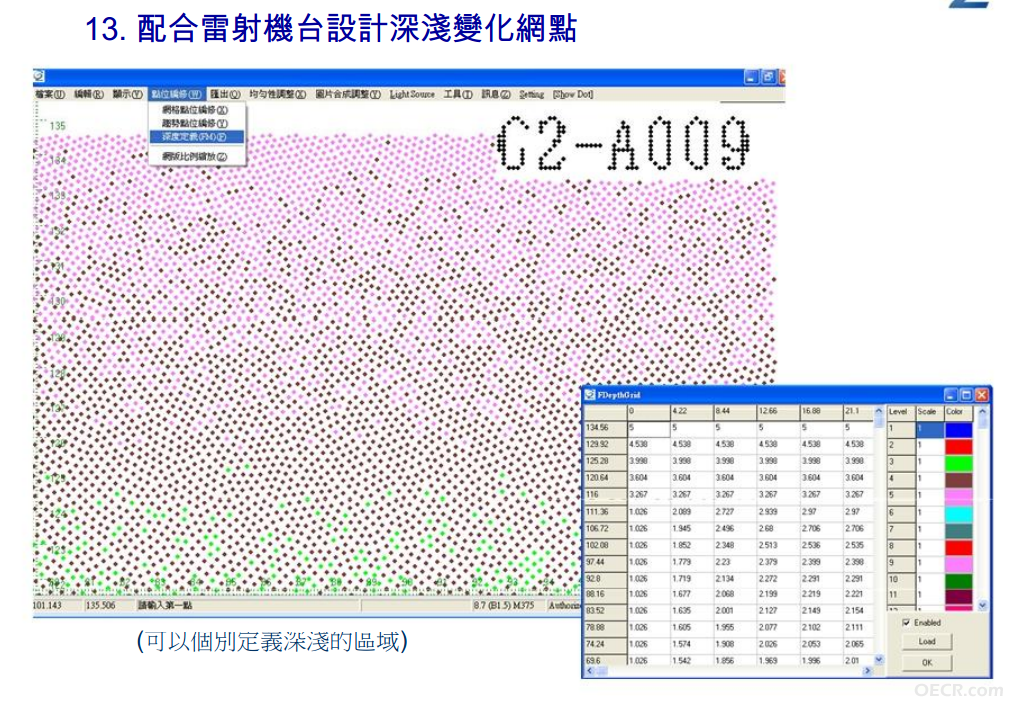
Task: Open the 檔案 menu
Action: pos(50,95)
